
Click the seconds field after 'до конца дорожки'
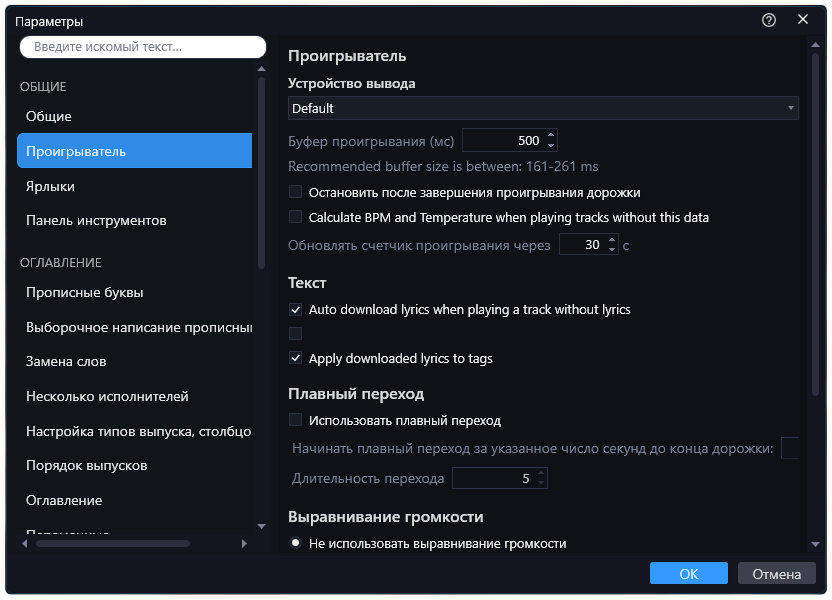point(790,448)
